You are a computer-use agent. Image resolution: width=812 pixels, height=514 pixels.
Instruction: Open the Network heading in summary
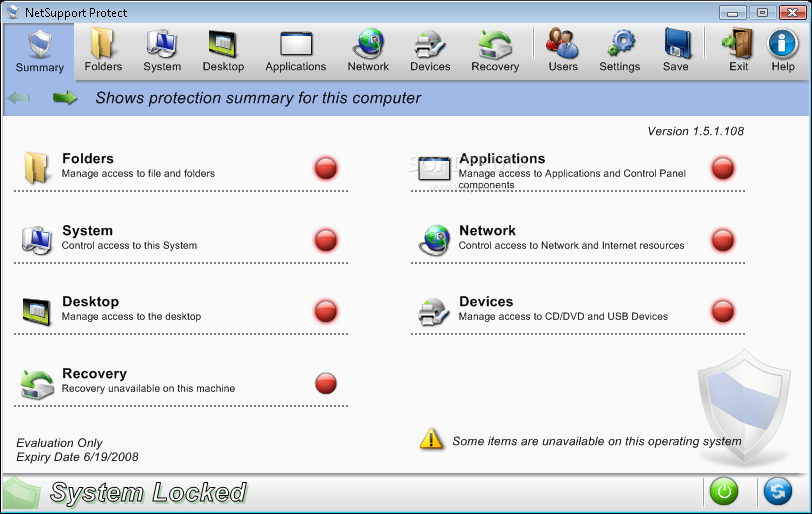[x=487, y=230]
